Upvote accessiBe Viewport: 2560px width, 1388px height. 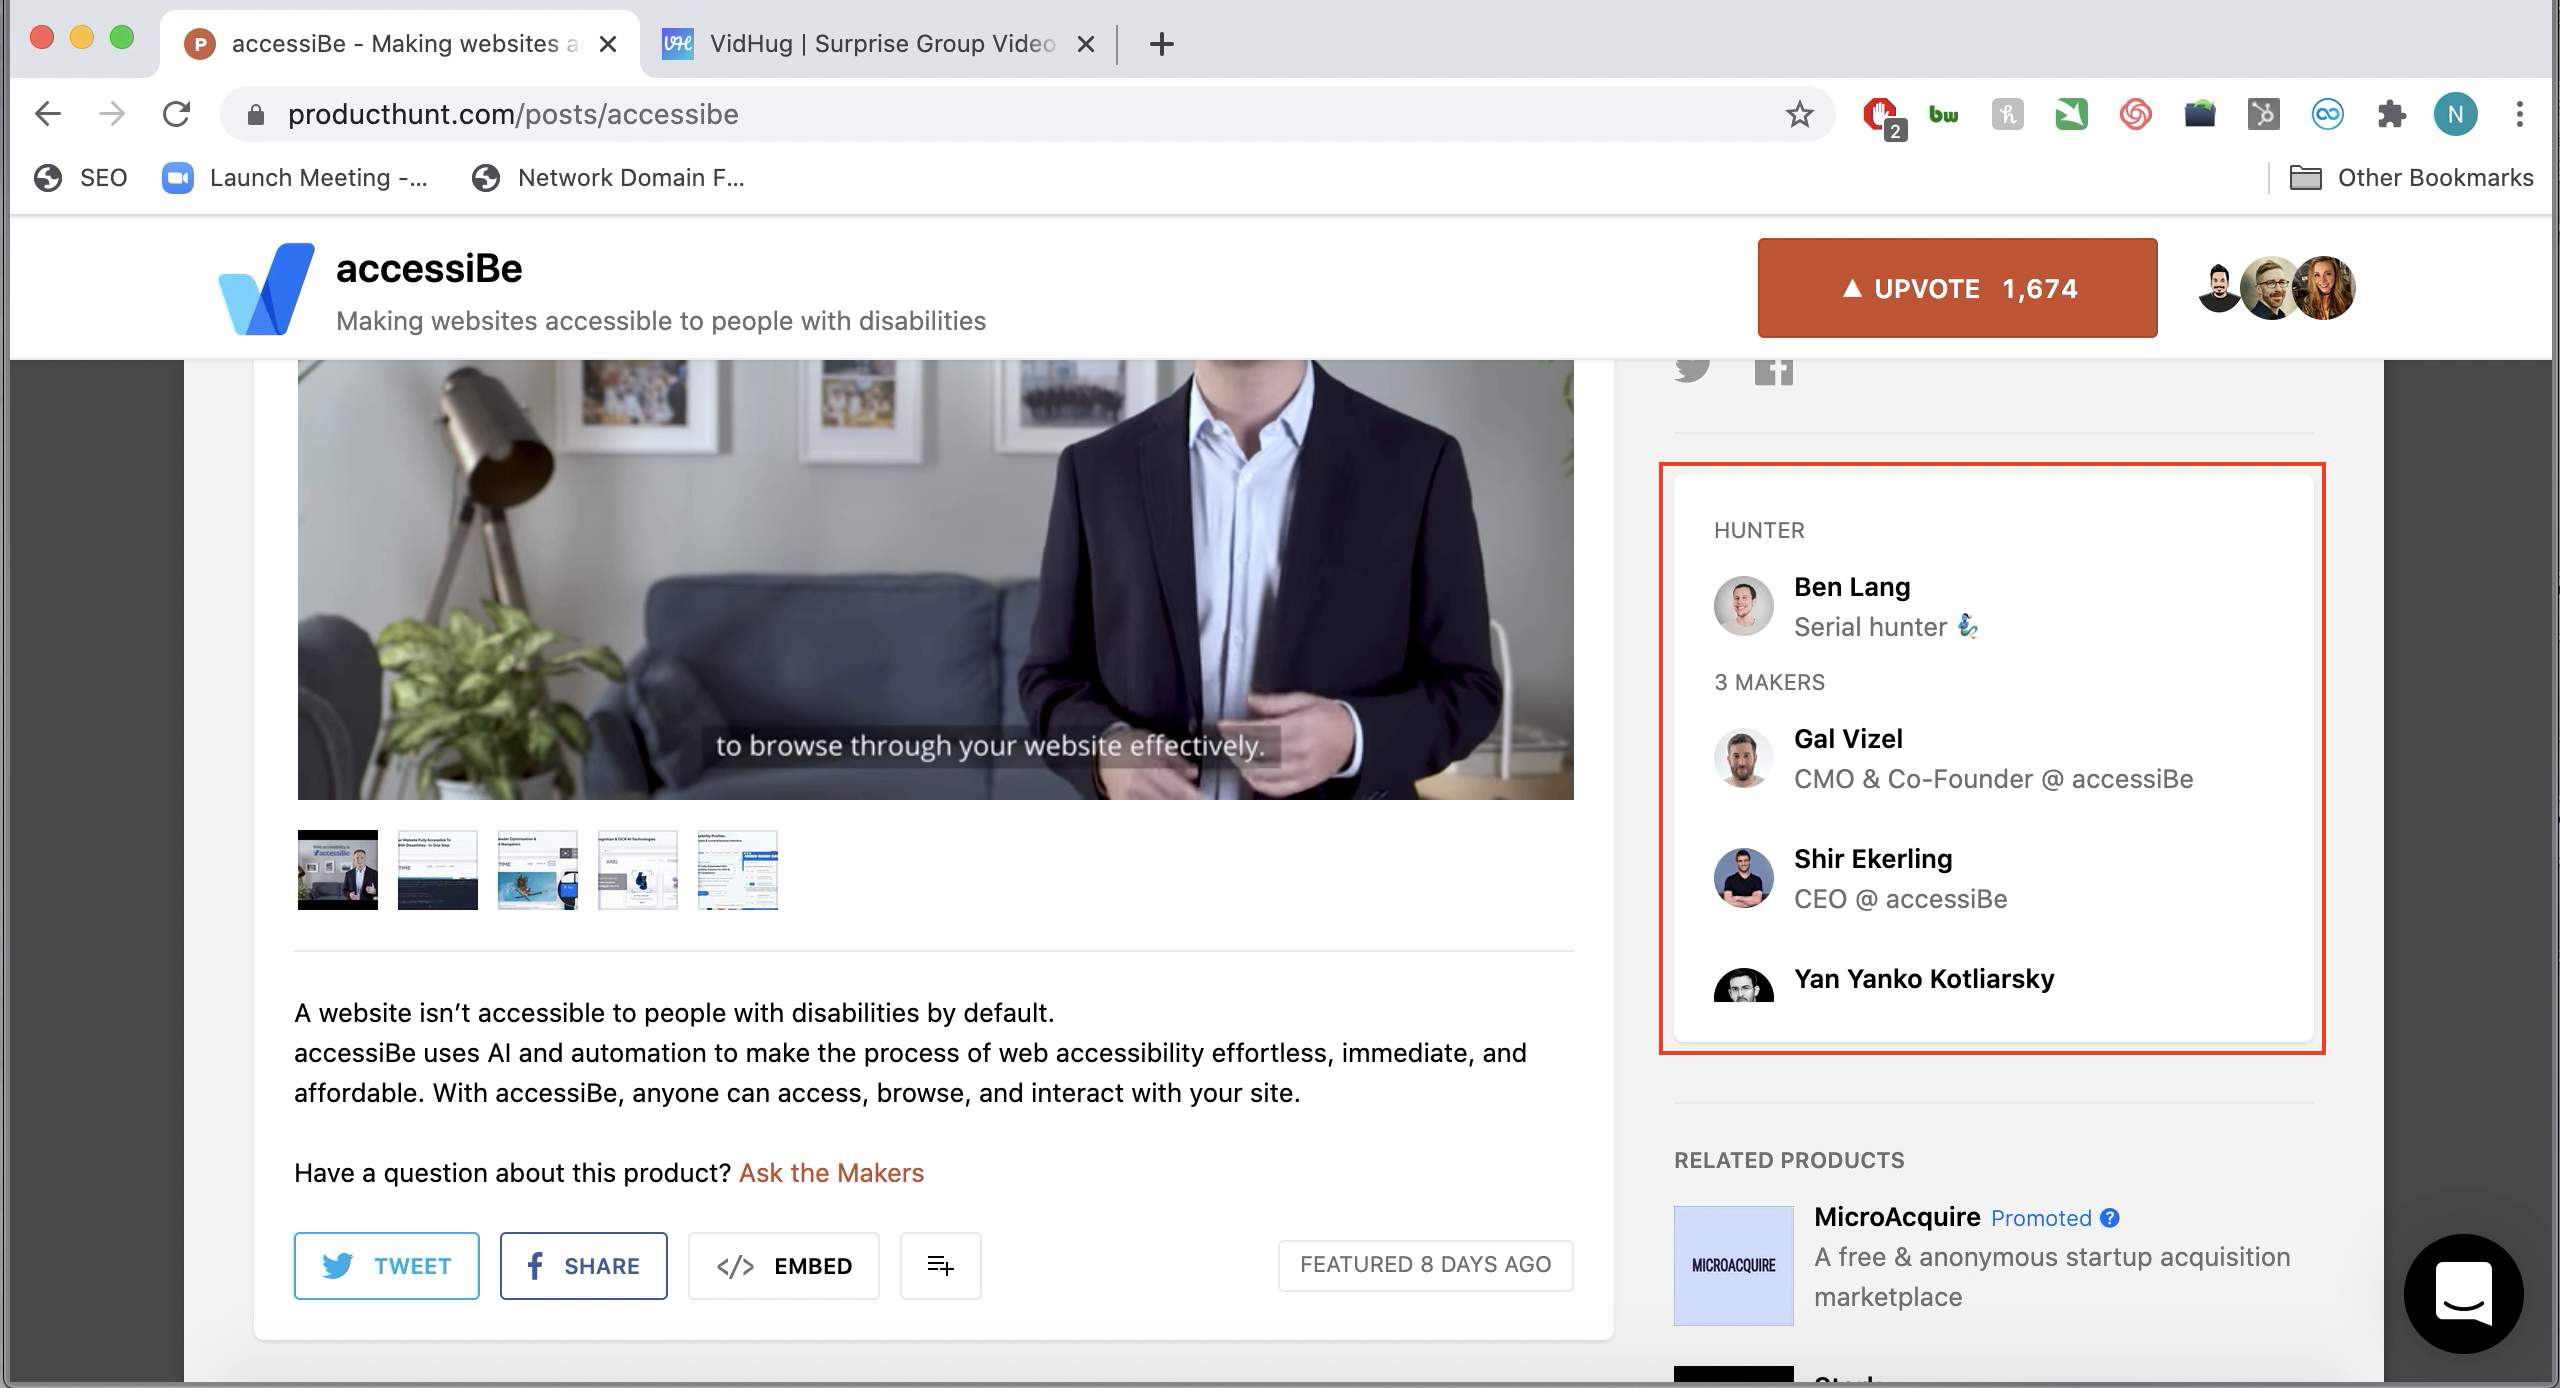click(x=1957, y=288)
